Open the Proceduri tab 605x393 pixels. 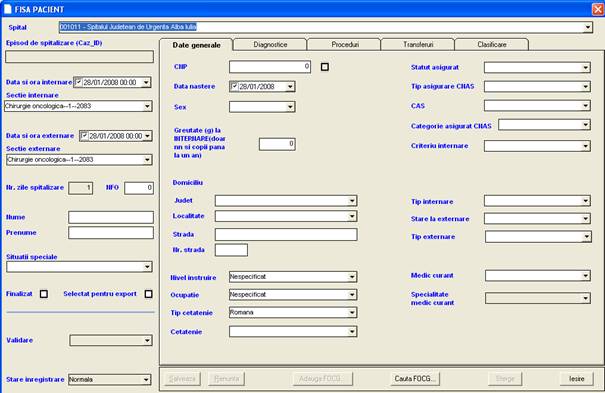click(x=345, y=45)
